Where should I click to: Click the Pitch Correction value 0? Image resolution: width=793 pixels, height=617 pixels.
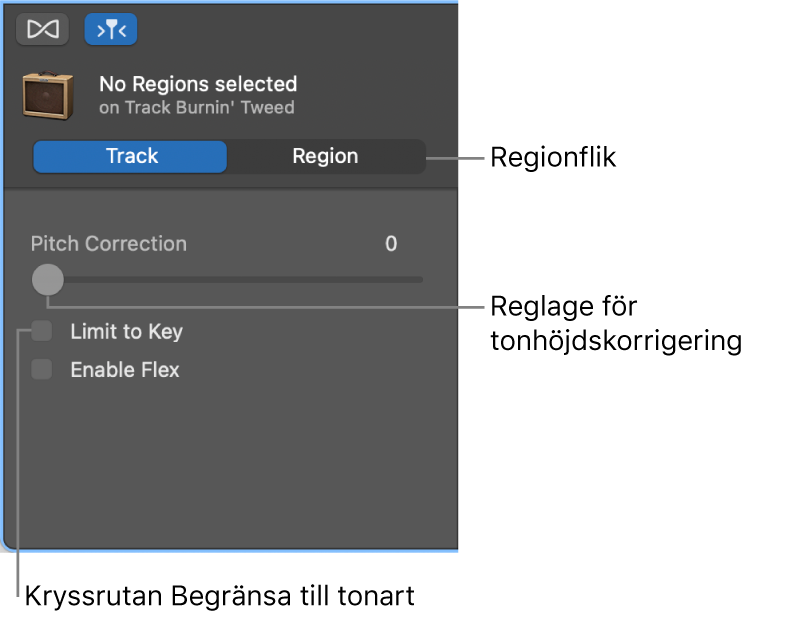point(391,244)
